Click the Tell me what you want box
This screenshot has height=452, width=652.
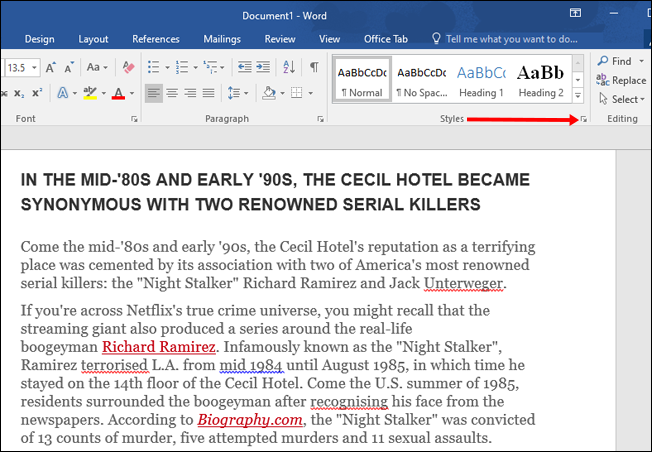505,39
